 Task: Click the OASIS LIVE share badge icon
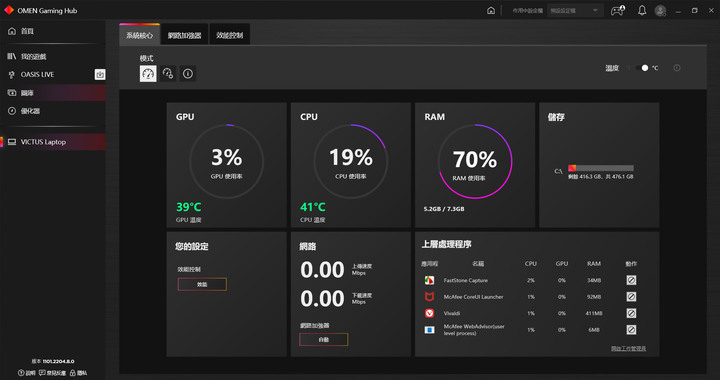[100, 74]
